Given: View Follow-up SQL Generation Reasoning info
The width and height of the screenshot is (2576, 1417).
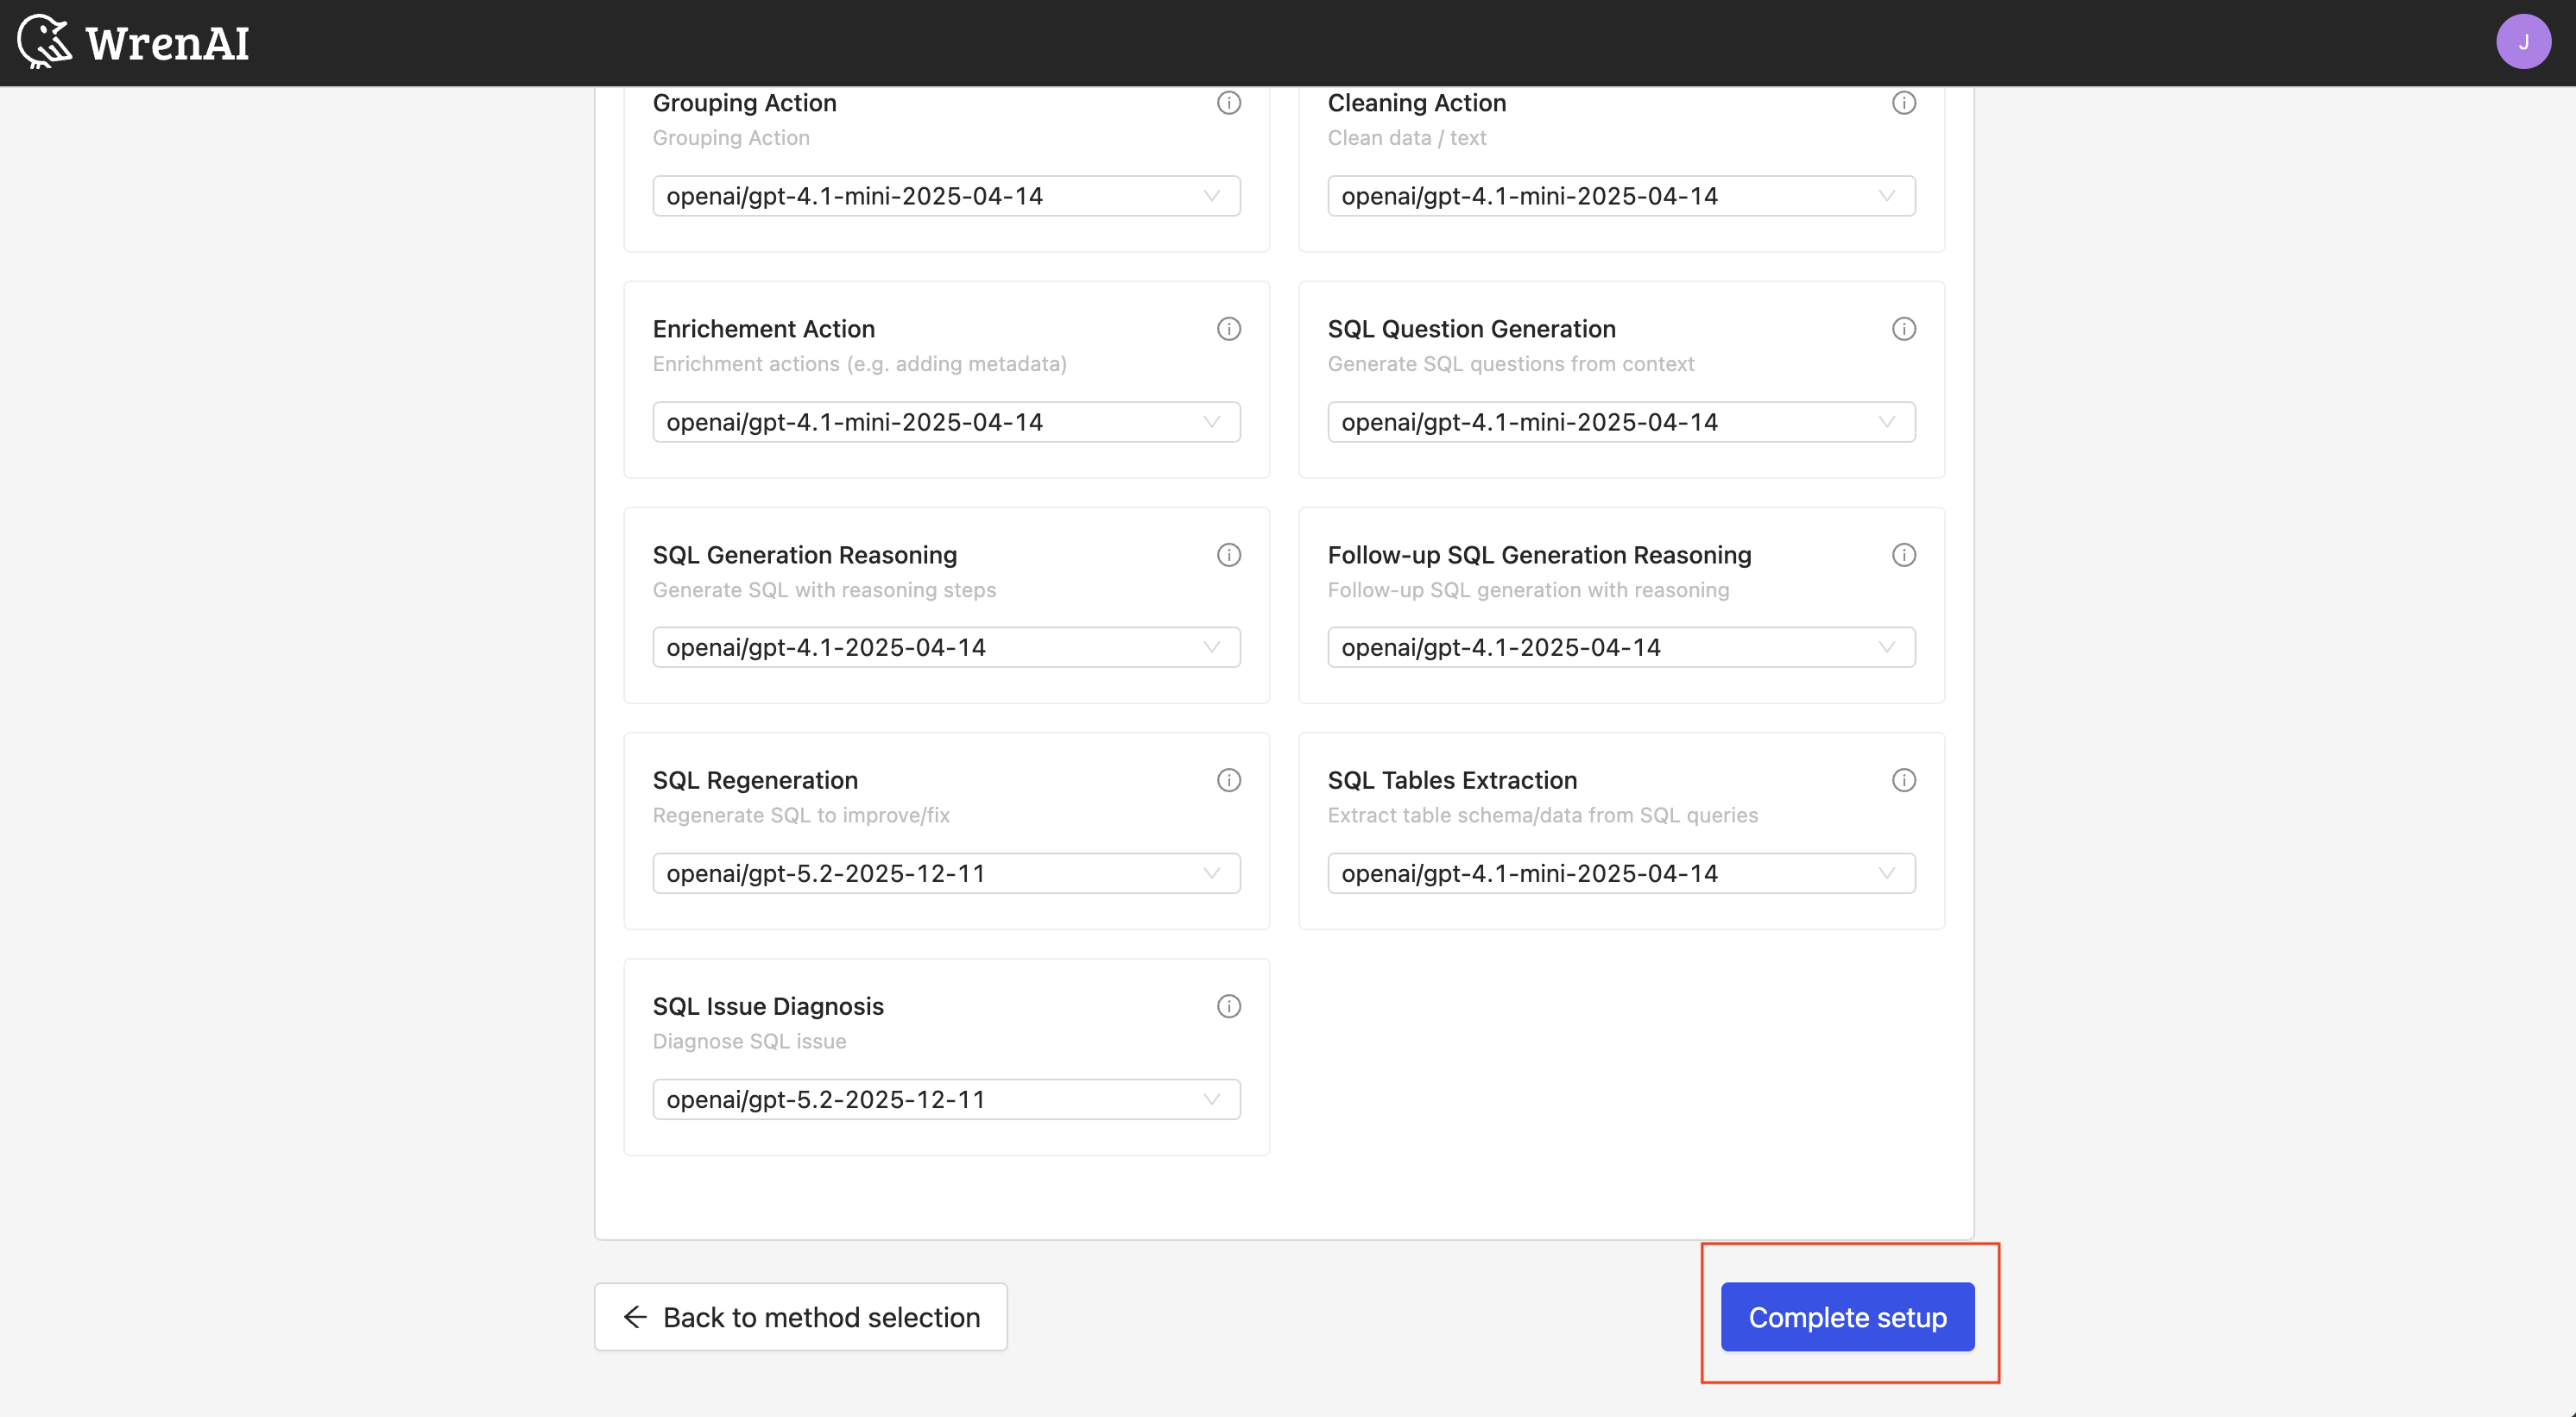Looking at the screenshot, I should (1903, 555).
